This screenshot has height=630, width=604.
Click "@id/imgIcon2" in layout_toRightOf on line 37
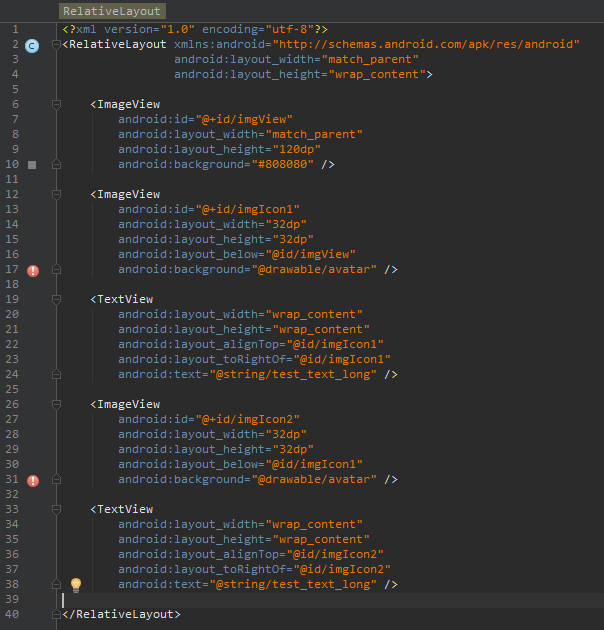[342, 569]
